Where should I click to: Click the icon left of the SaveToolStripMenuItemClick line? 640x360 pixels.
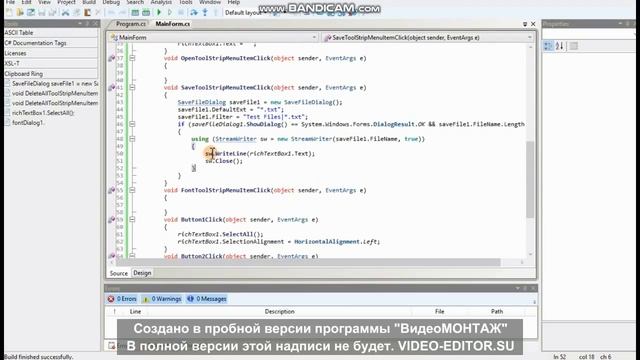tap(111, 87)
